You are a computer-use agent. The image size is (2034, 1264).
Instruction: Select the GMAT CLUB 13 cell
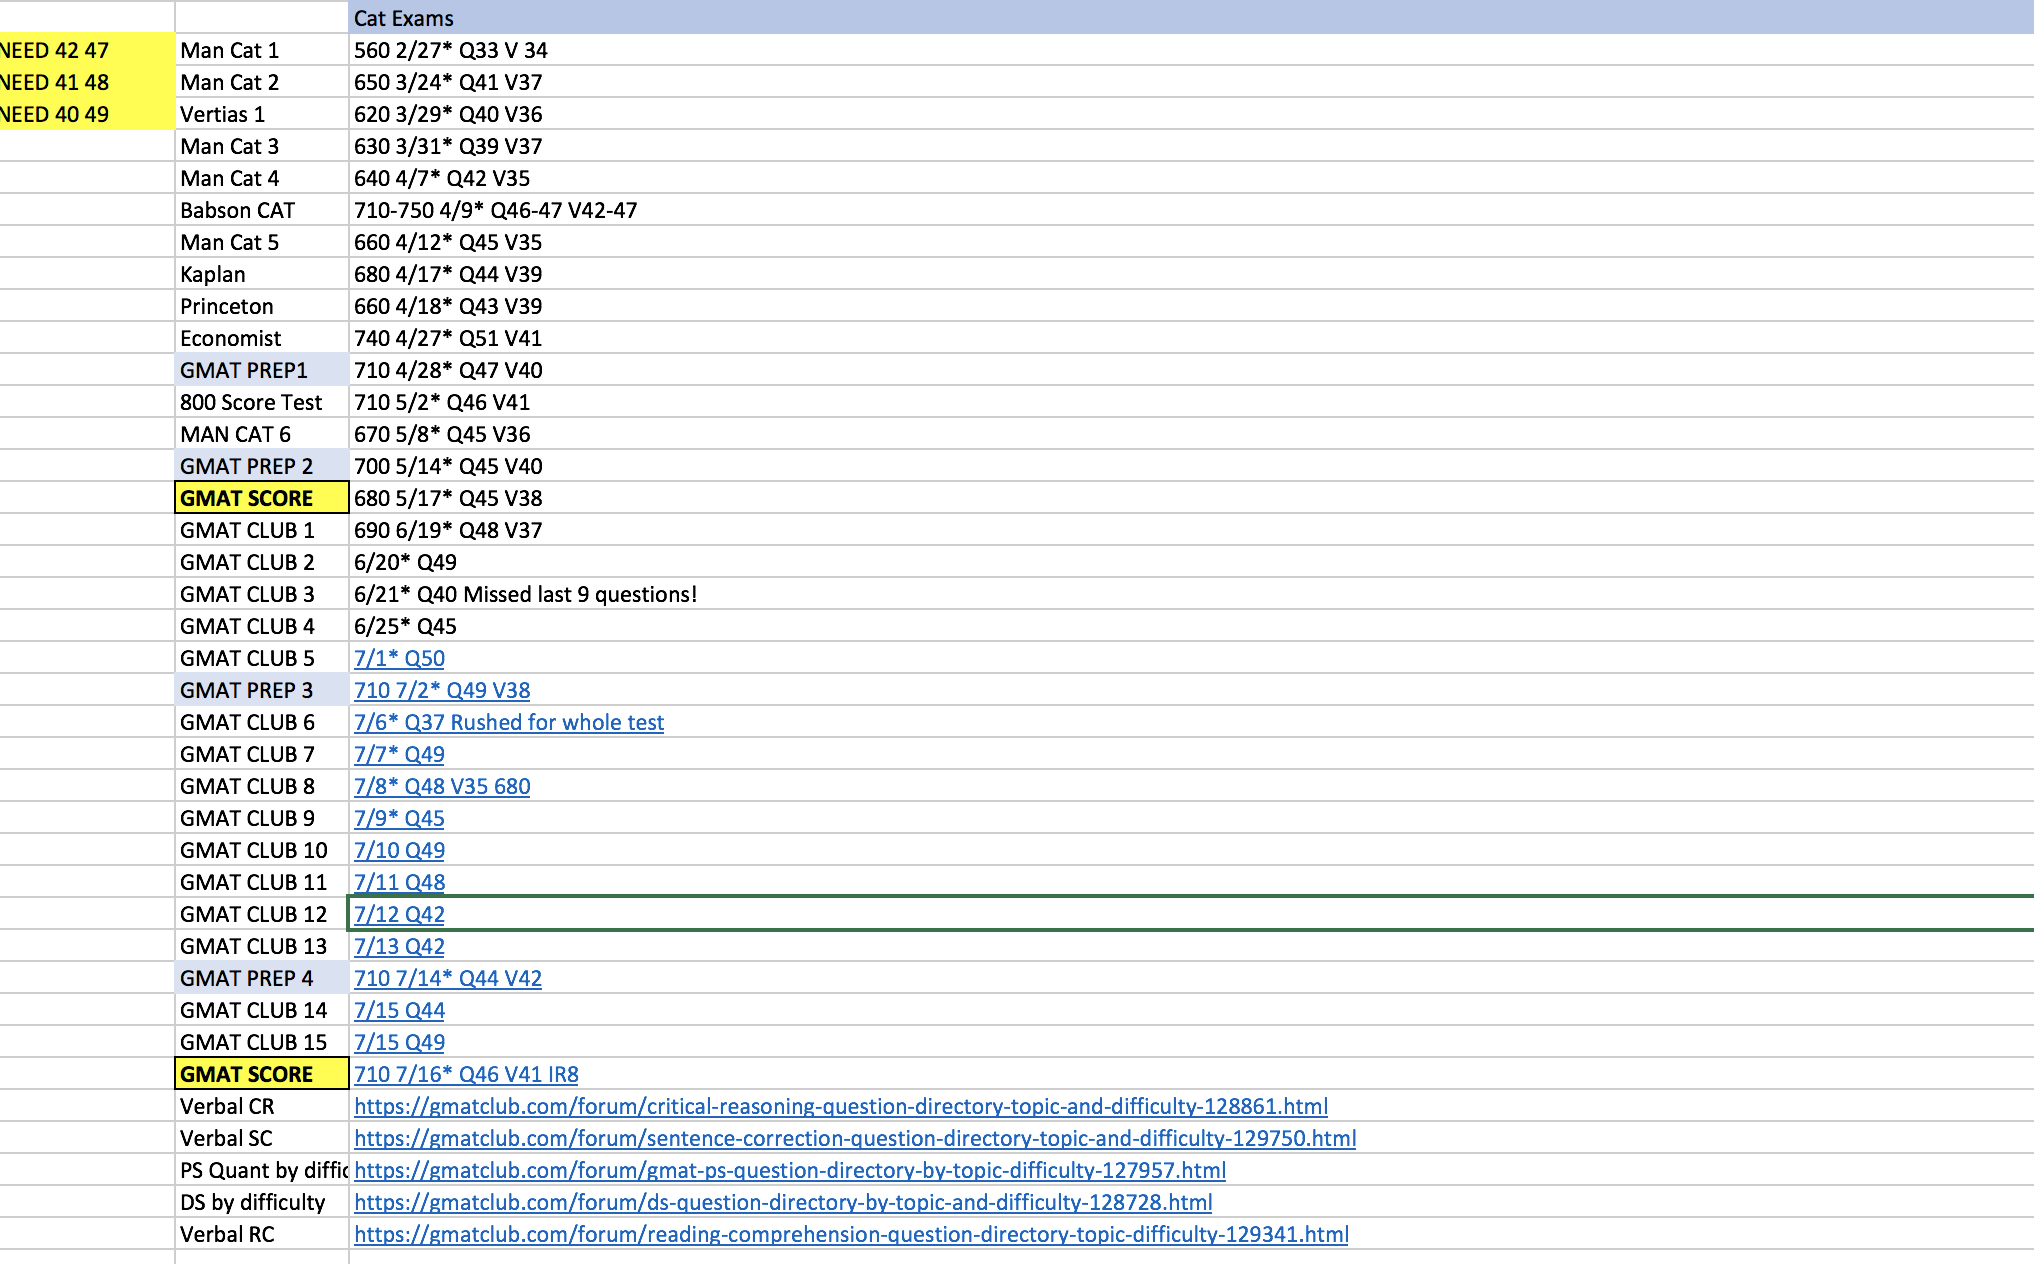tap(253, 945)
